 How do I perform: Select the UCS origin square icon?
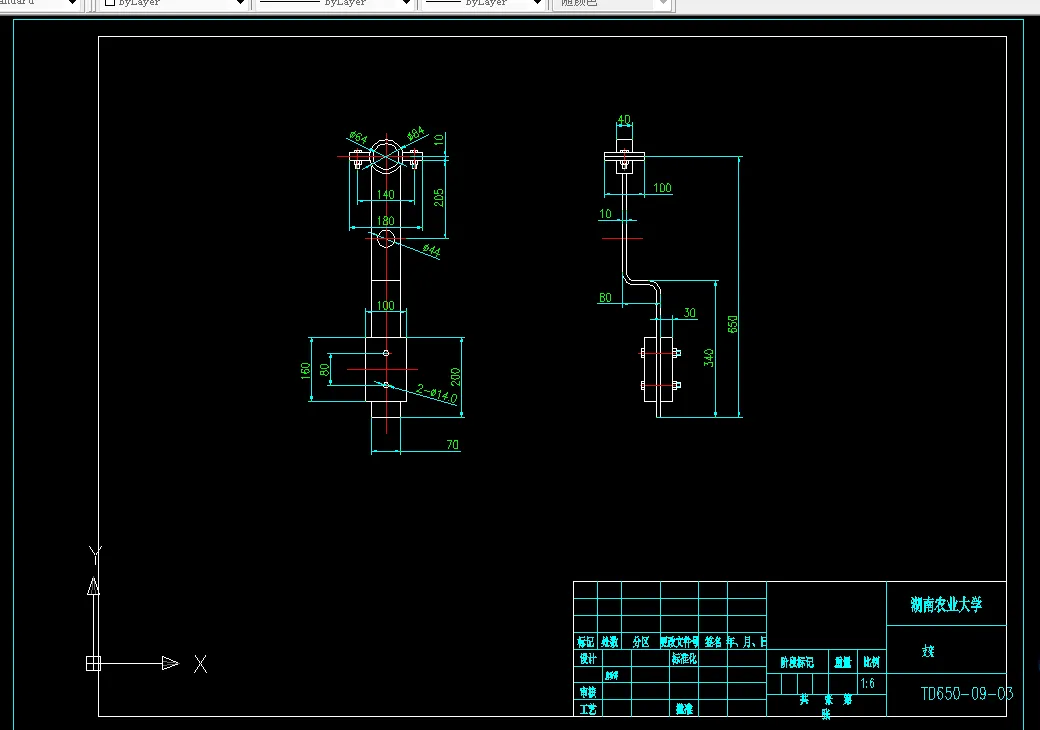[94, 663]
